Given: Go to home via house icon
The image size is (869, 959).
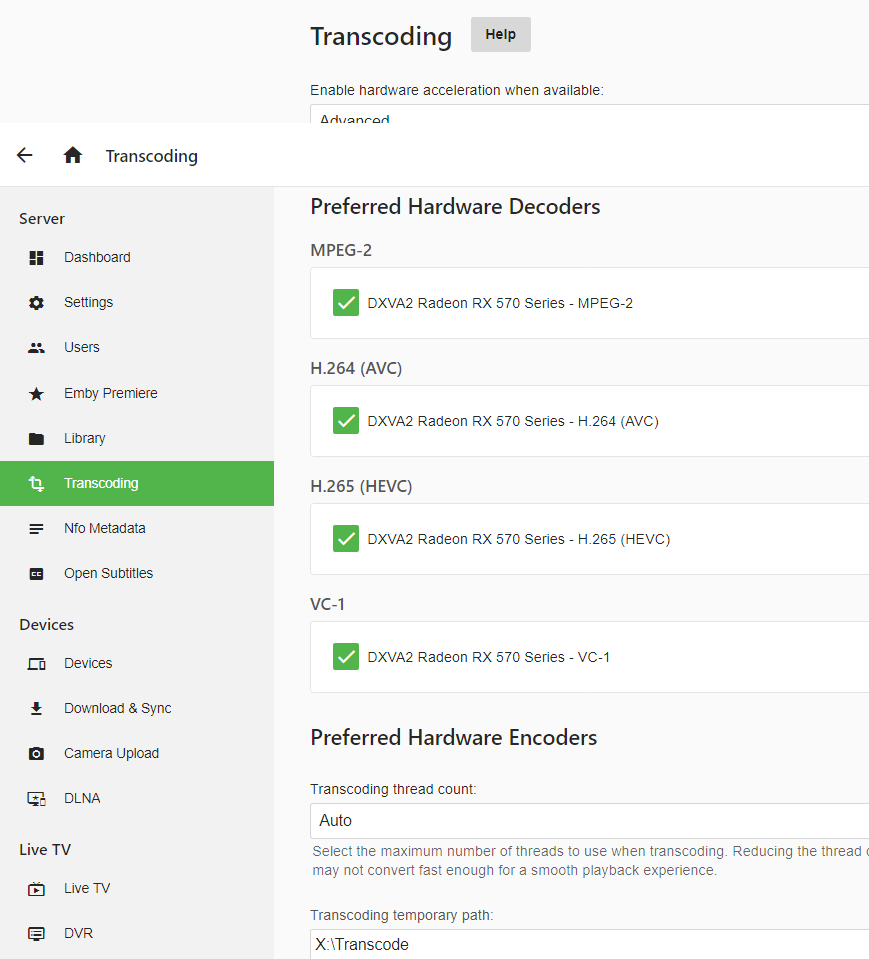Looking at the screenshot, I should [72, 155].
